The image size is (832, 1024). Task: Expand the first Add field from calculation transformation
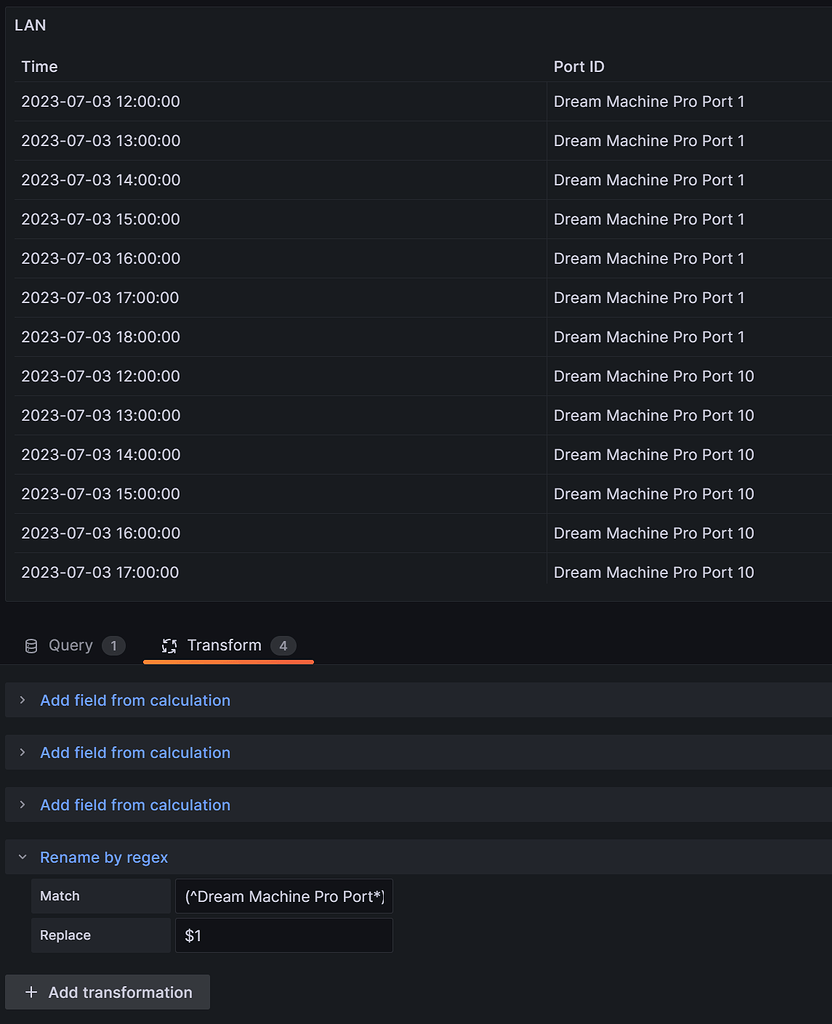[135, 700]
